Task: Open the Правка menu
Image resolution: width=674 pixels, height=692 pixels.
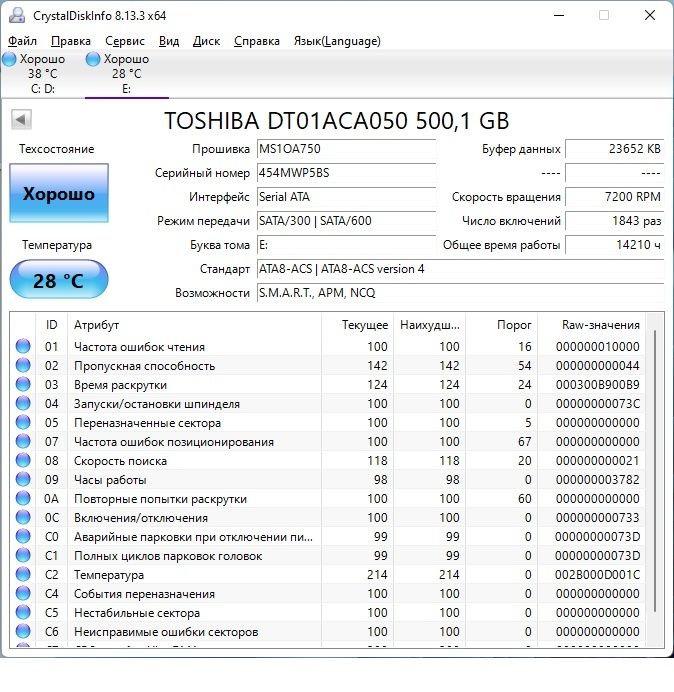Action: pos(71,41)
